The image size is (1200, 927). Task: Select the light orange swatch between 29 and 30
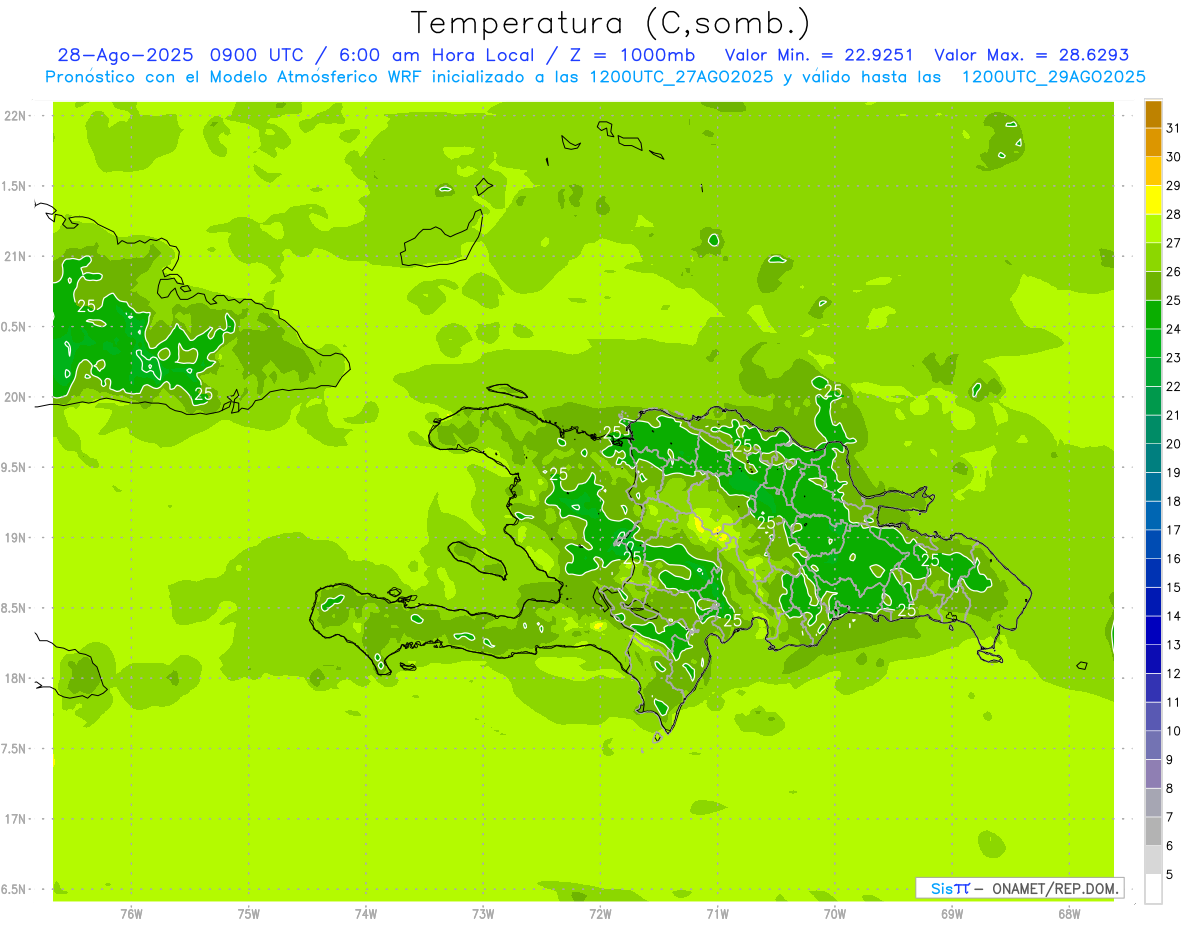(x=1153, y=172)
